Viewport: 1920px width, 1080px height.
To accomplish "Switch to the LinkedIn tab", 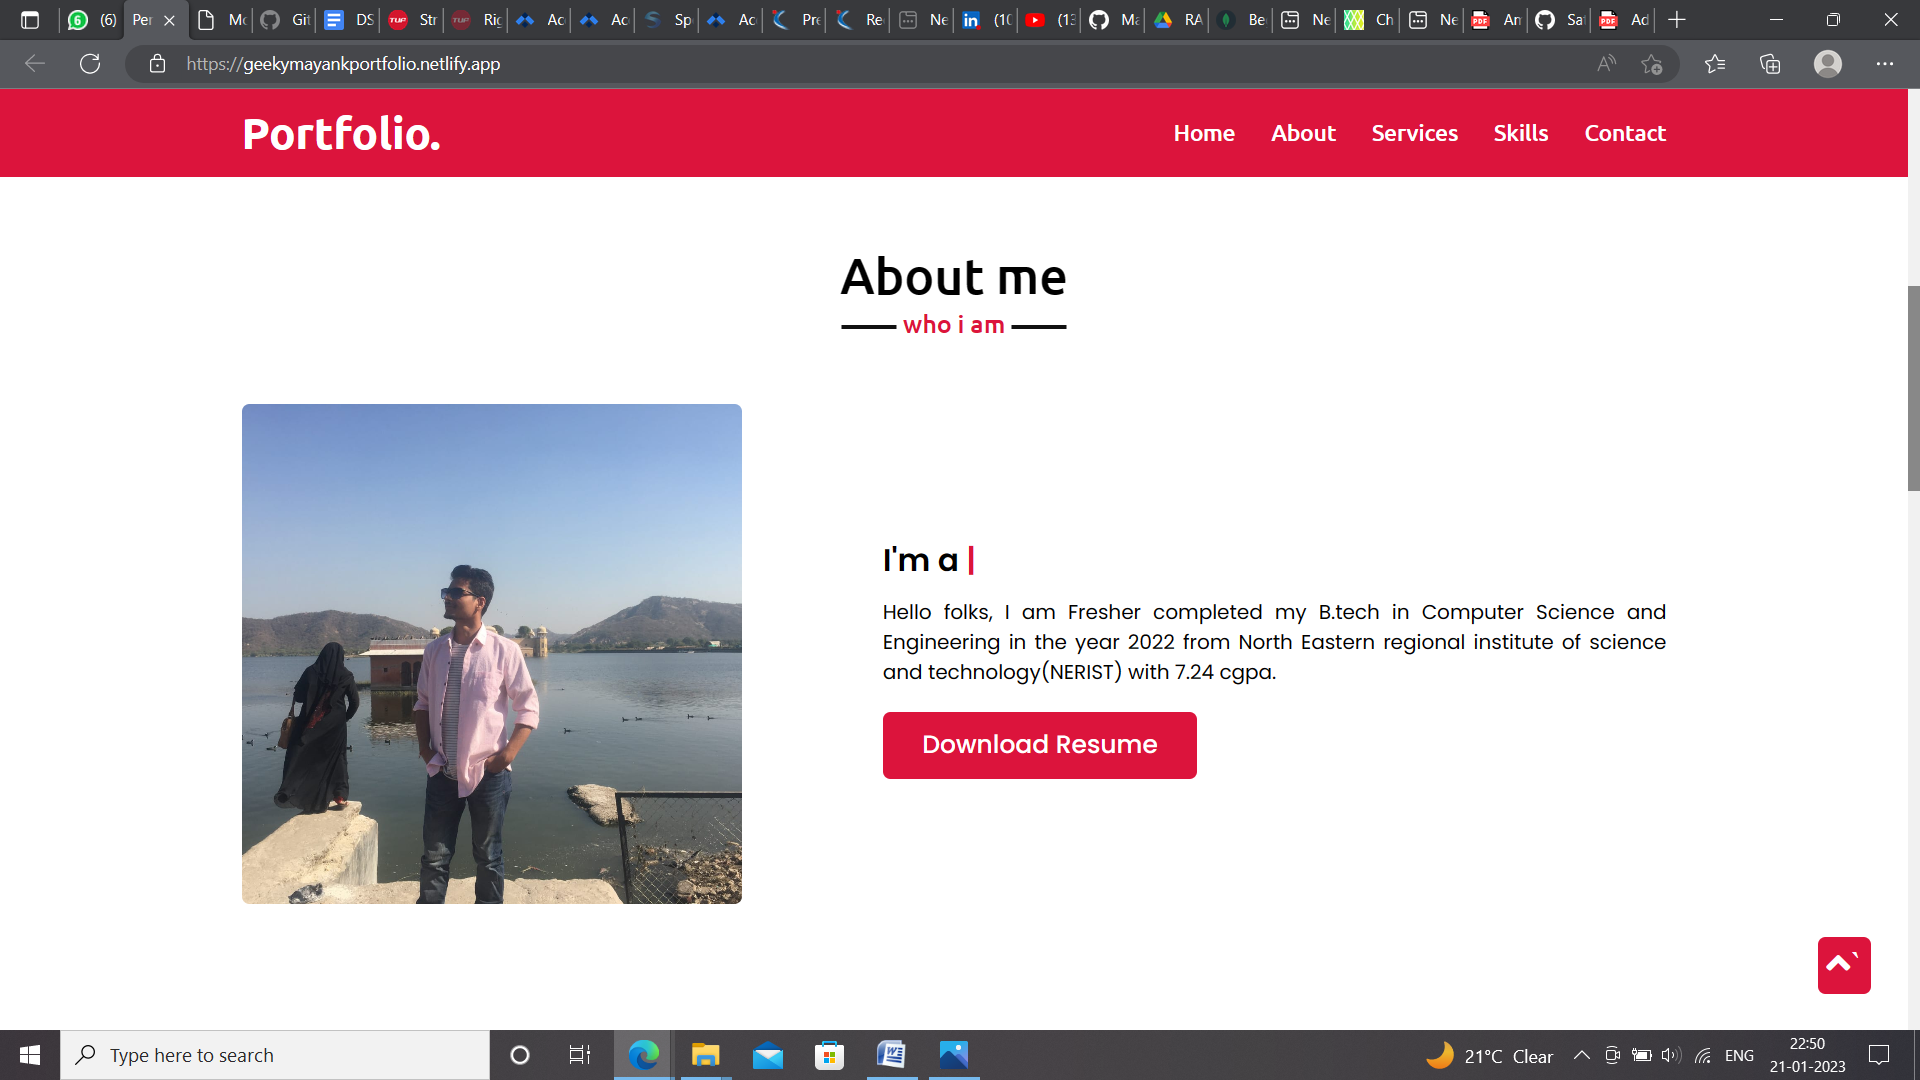I will tap(986, 20).
